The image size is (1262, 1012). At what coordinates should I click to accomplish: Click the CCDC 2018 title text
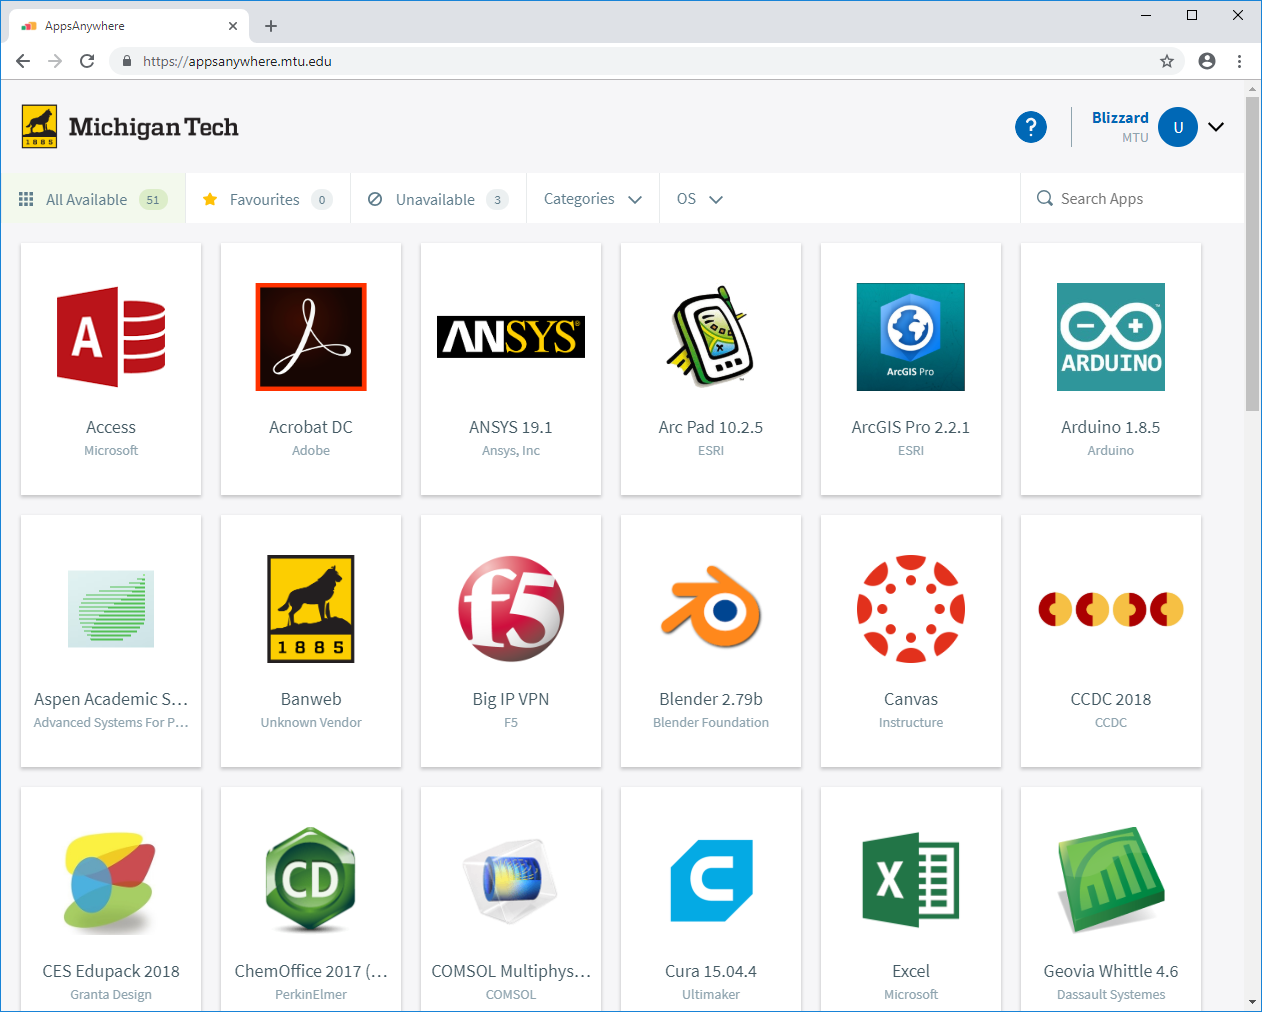coord(1111,699)
